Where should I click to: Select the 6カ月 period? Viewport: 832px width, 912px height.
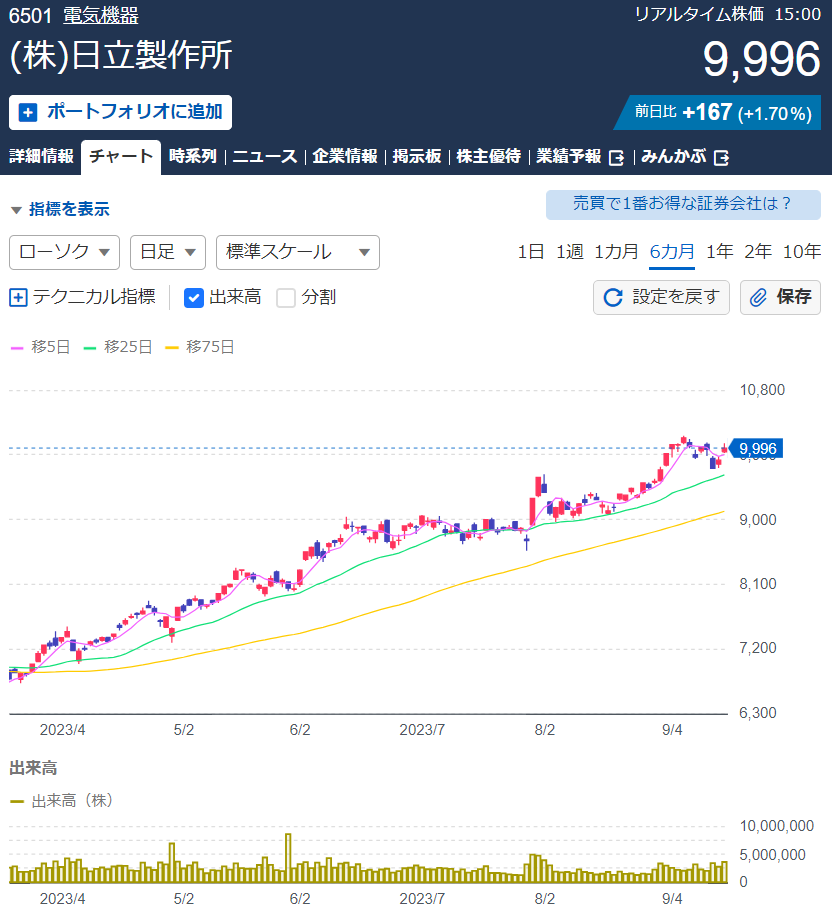click(x=672, y=252)
